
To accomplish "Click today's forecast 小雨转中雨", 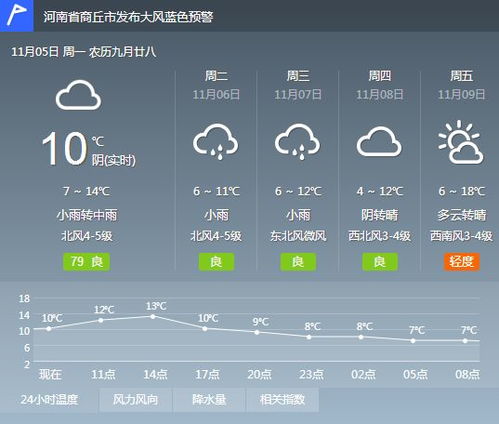I will [x=87, y=215].
